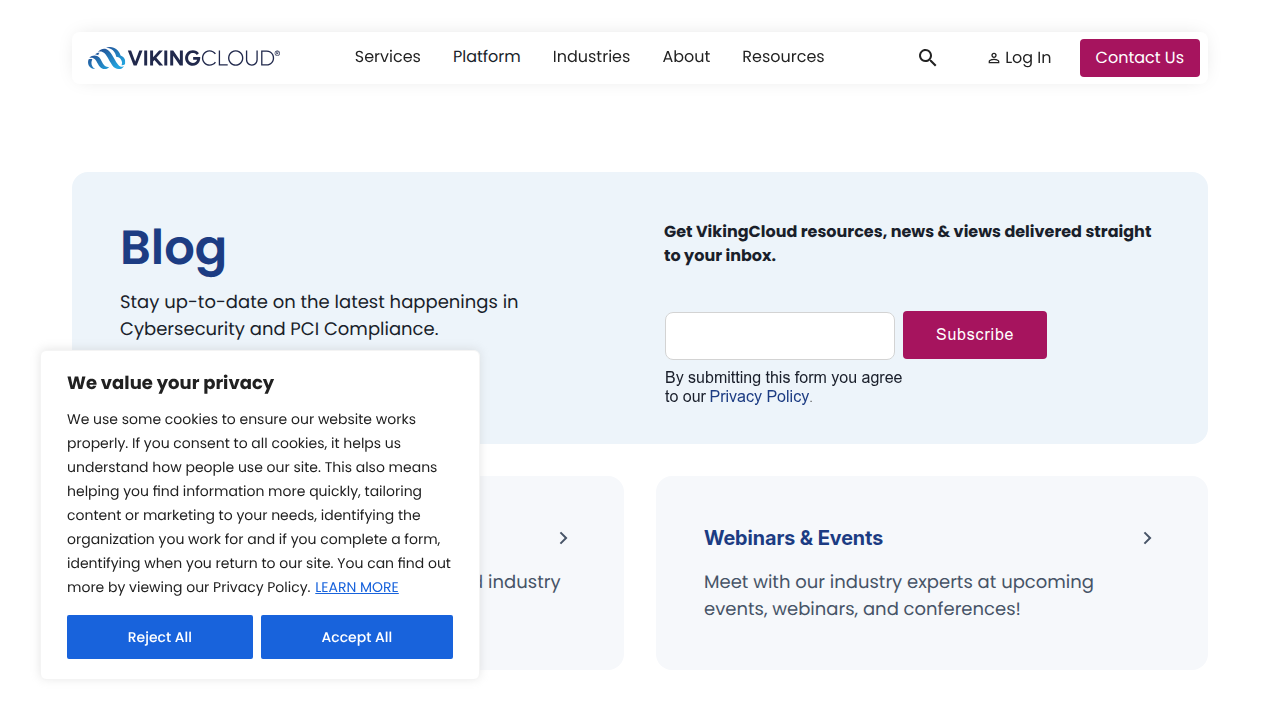The height and width of the screenshot is (720, 1280).
Task: Click the Contact Us button
Action: (x=1140, y=58)
